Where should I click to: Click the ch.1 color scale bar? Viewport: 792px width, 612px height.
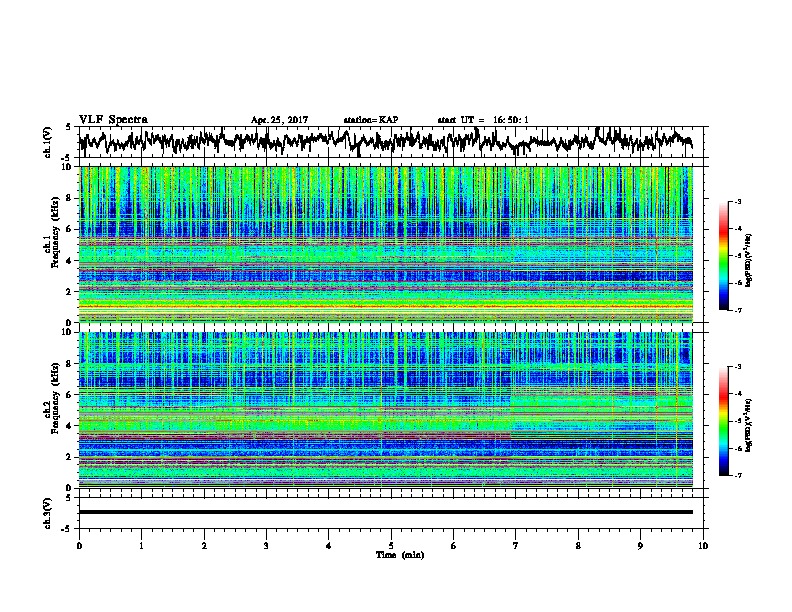coord(723,256)
